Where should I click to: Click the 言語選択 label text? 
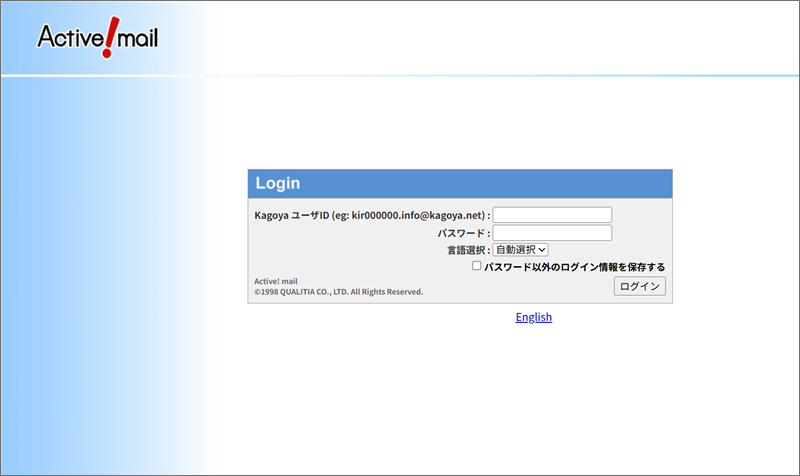(x=465, y=250)
